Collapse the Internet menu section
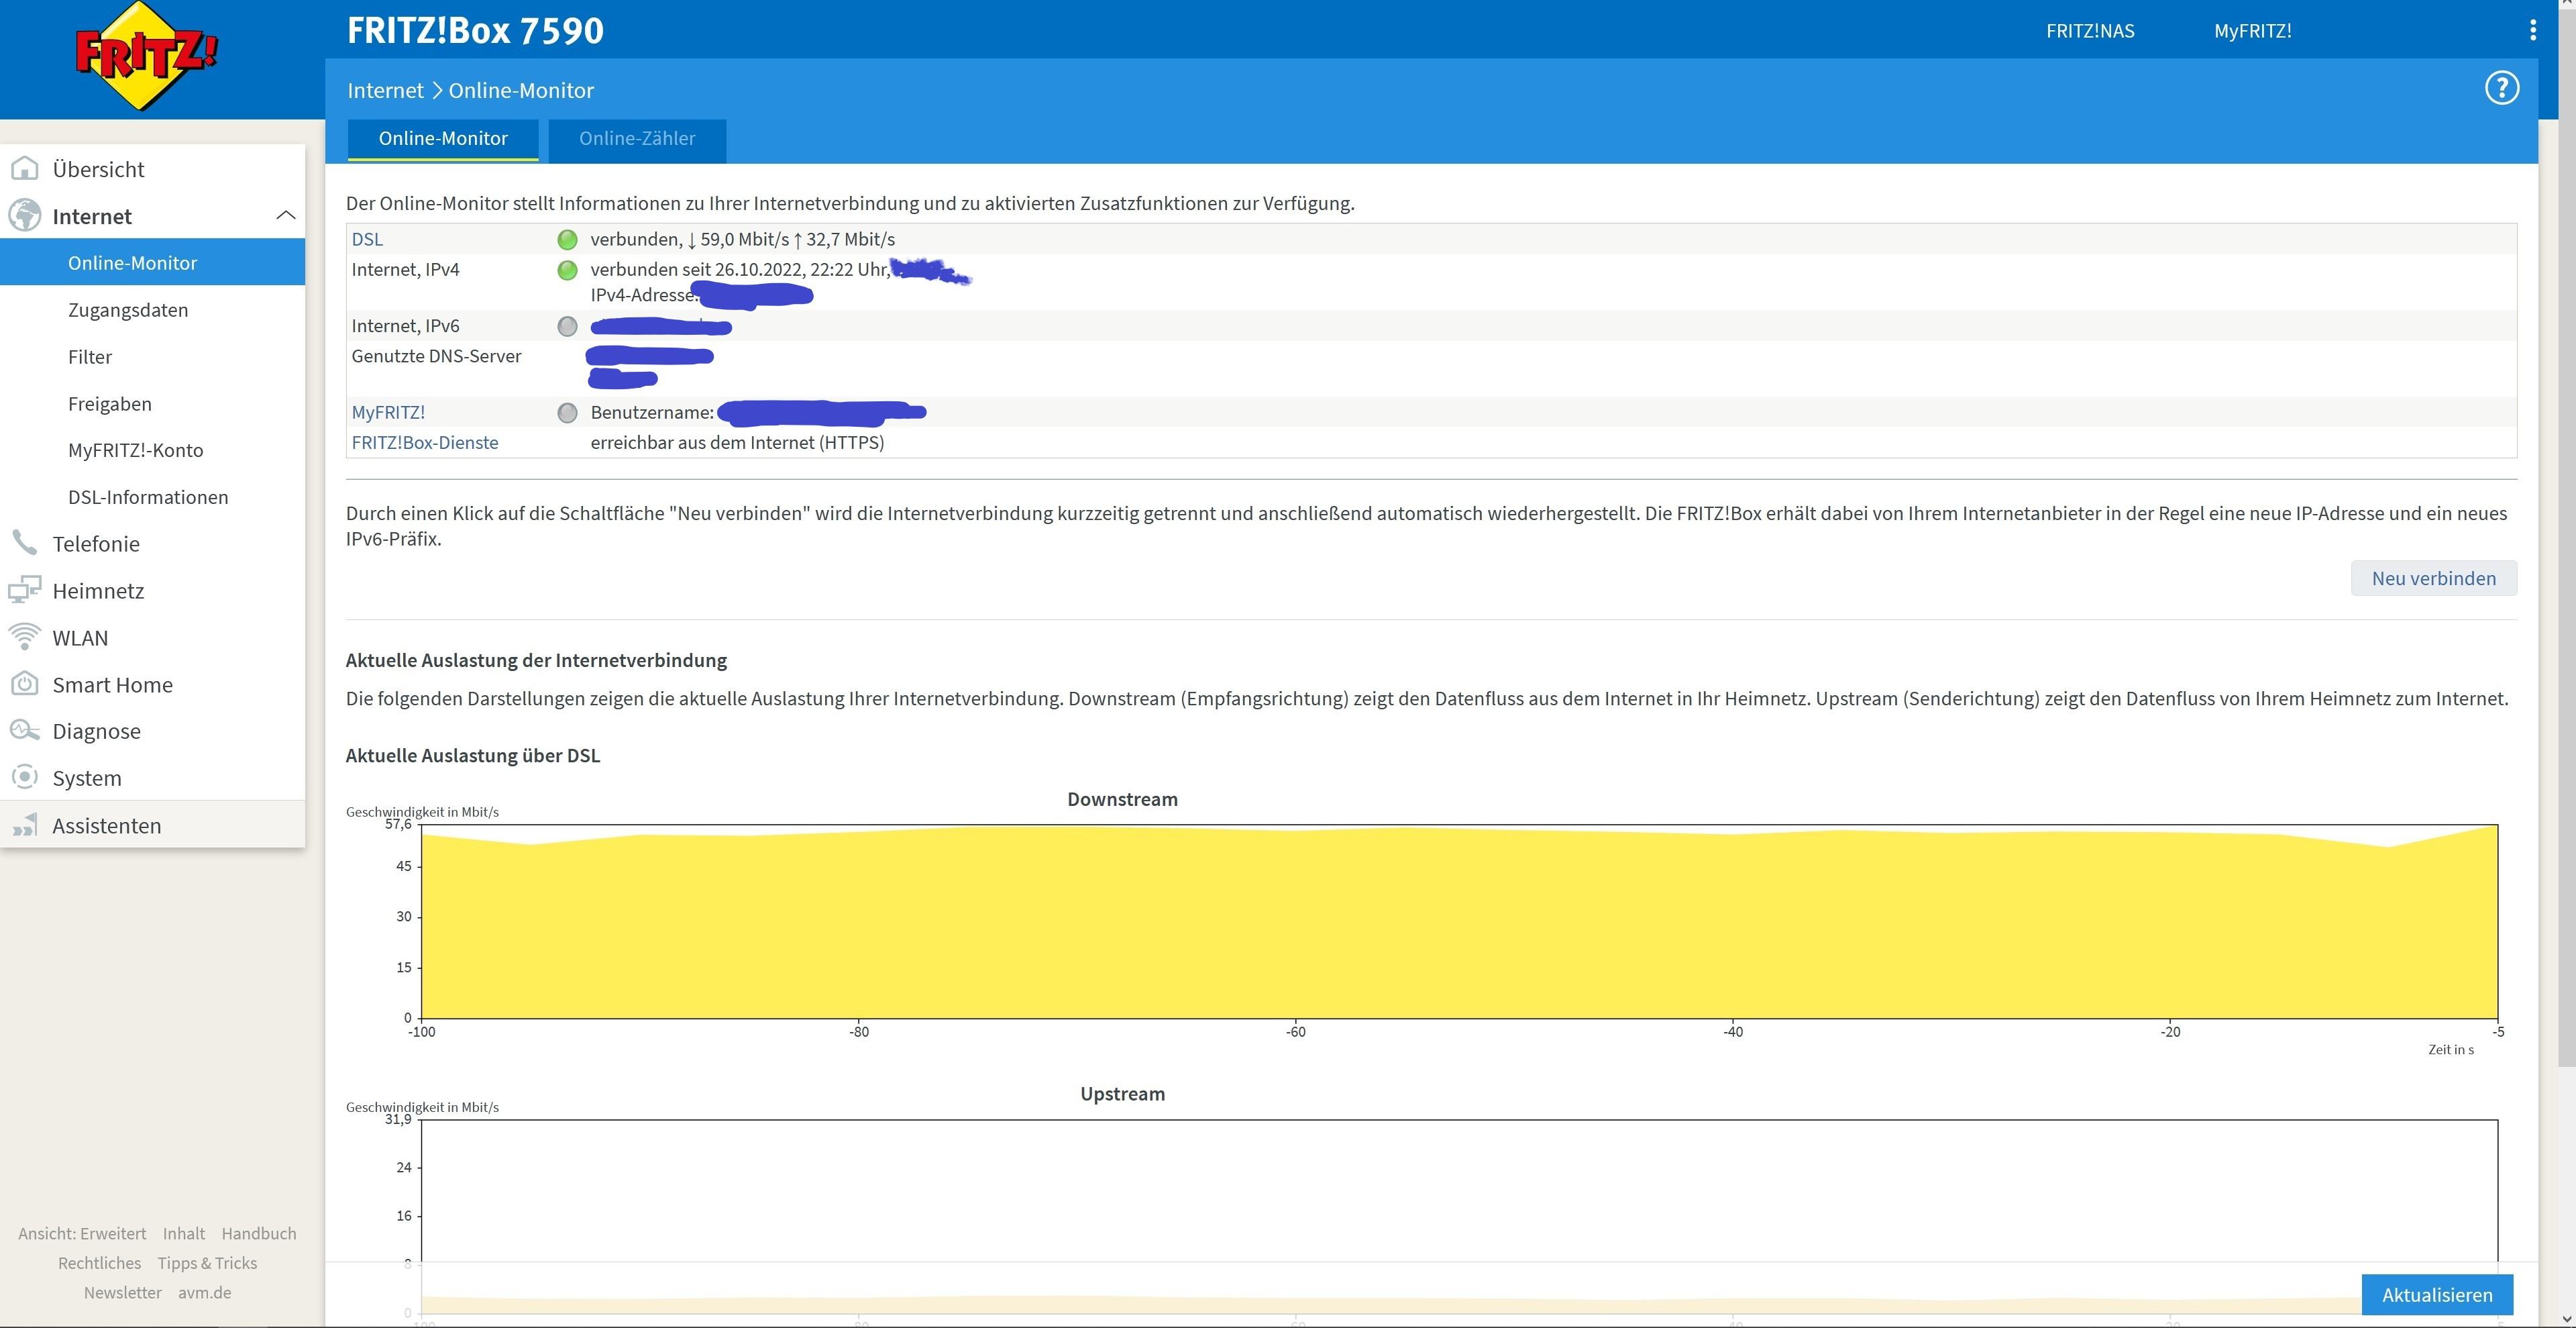The width and height of the screenshot is (2576, 1328). pyautogui.click(x=286, y=215)
